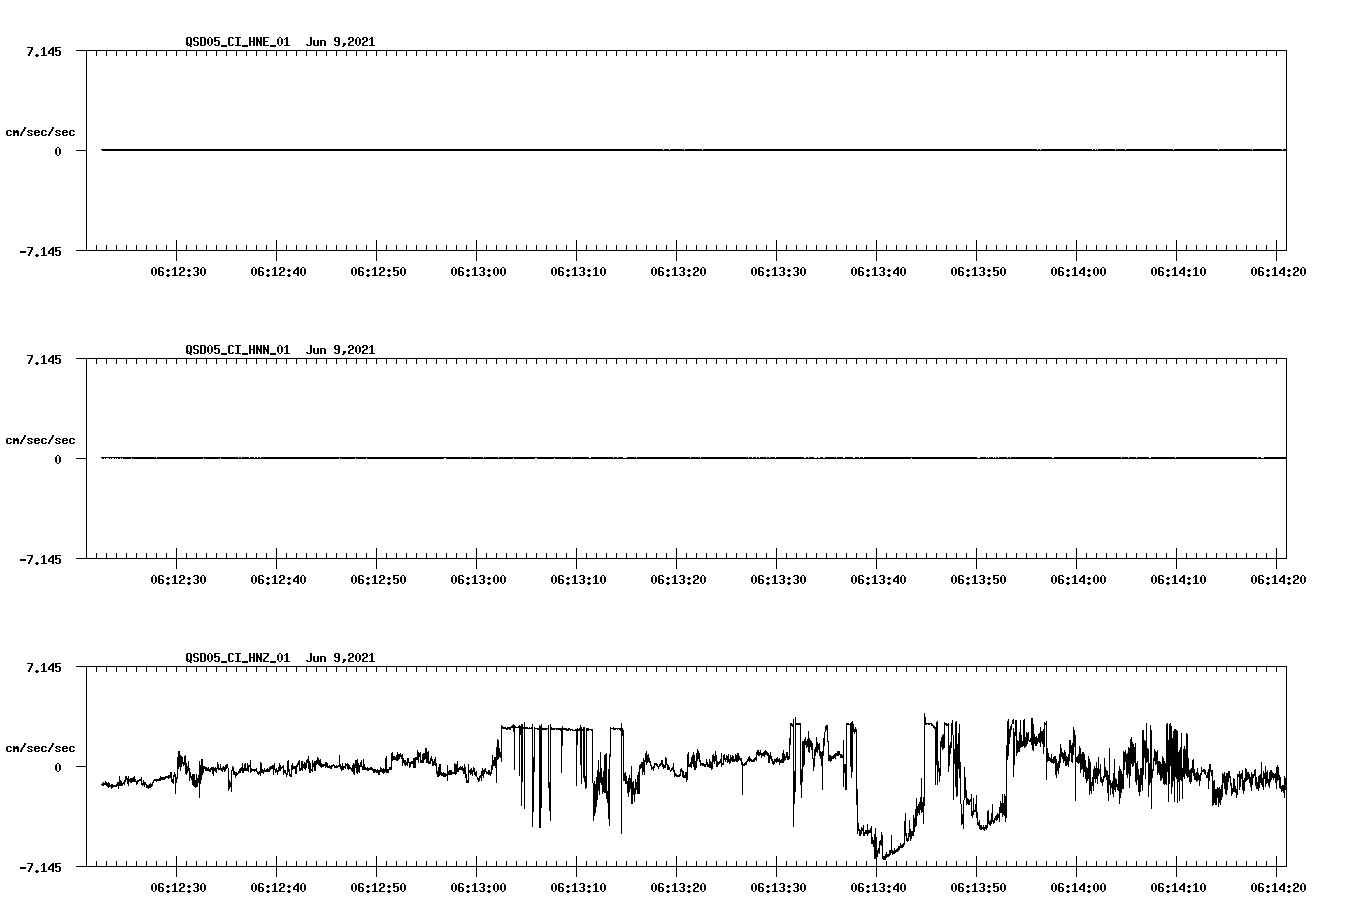Screen dimensions: 1358x924
Task: Click the 7.145 upper limit of HNE plot
Action: click(x=43, y=51)
